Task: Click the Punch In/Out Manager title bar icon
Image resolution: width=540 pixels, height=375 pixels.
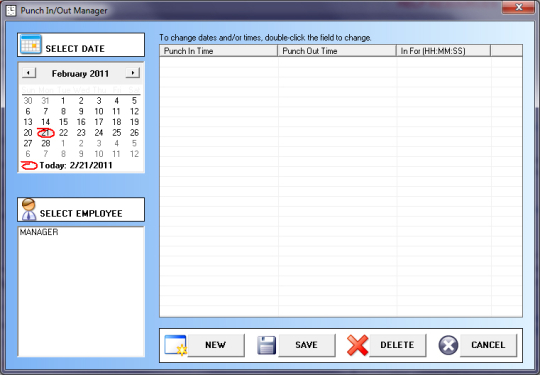Action: (11, 11)
